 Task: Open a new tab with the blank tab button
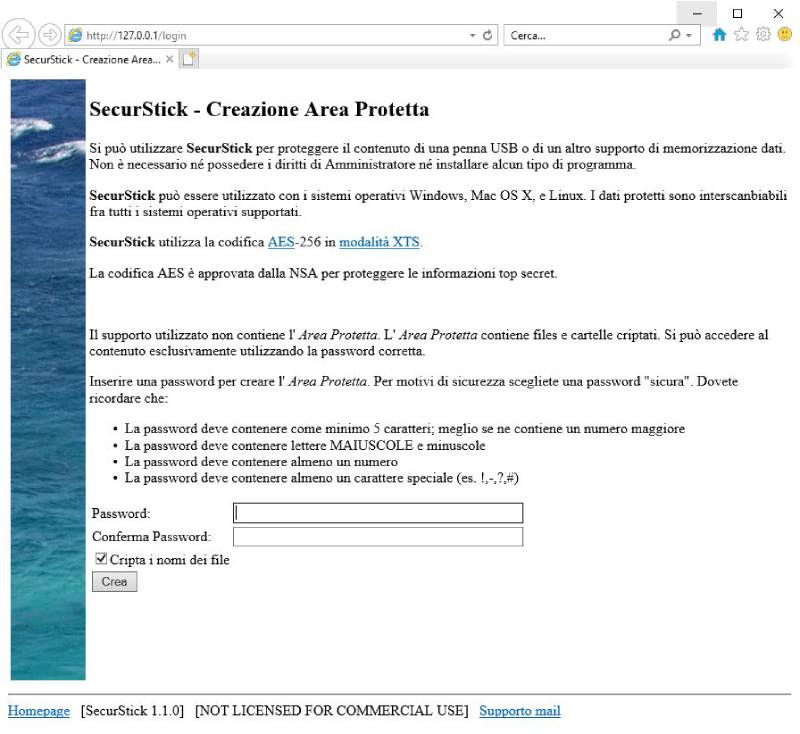[189, 59]
